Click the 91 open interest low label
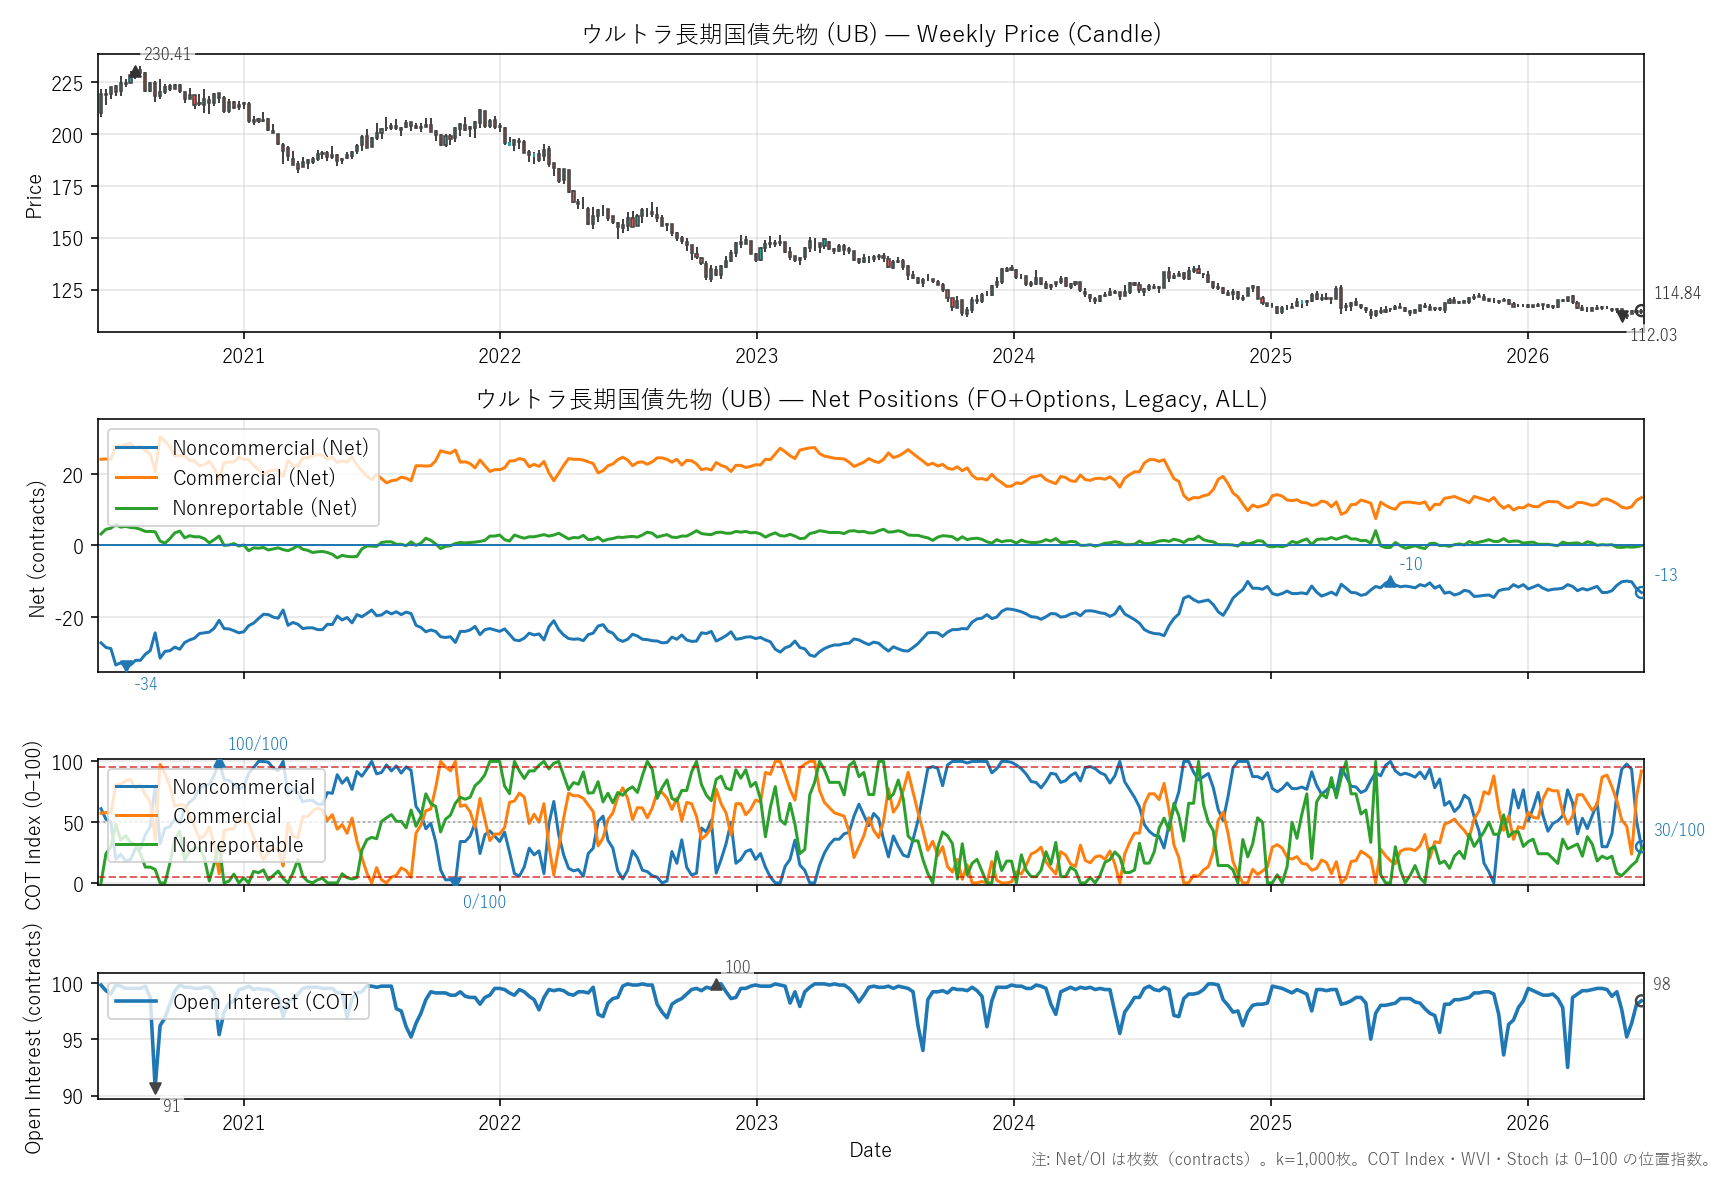Screen dimensions: 1728x1180 (x=172, y=1106)
